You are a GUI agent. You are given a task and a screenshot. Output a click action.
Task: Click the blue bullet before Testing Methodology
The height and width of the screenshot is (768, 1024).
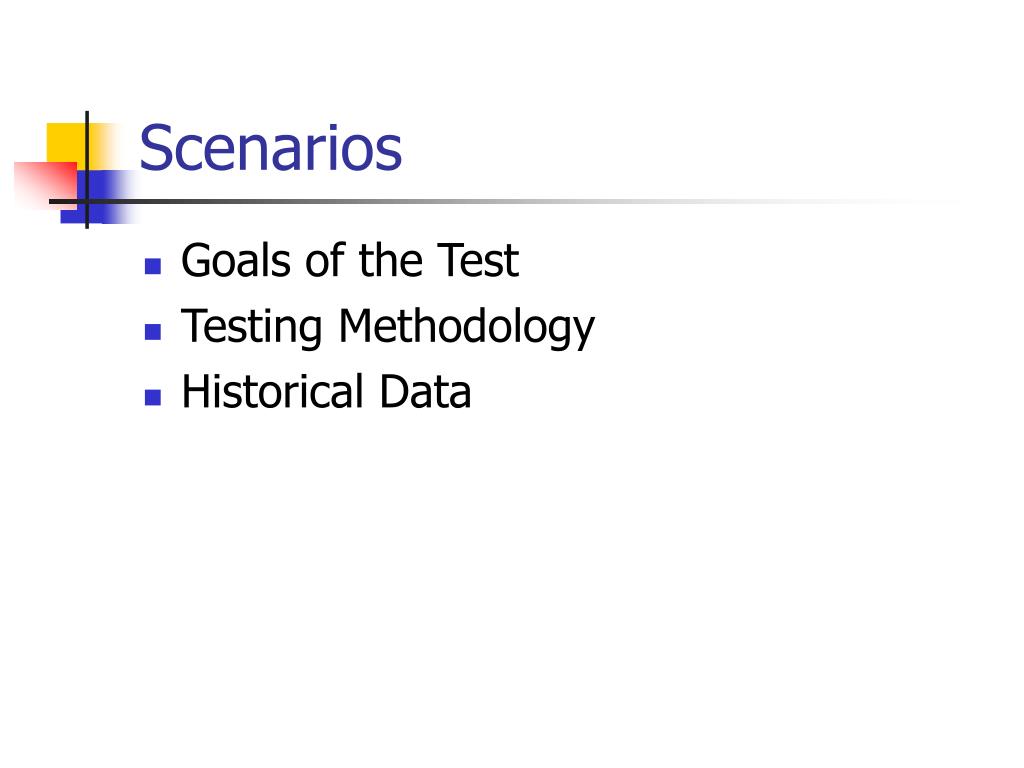point(153,332)
